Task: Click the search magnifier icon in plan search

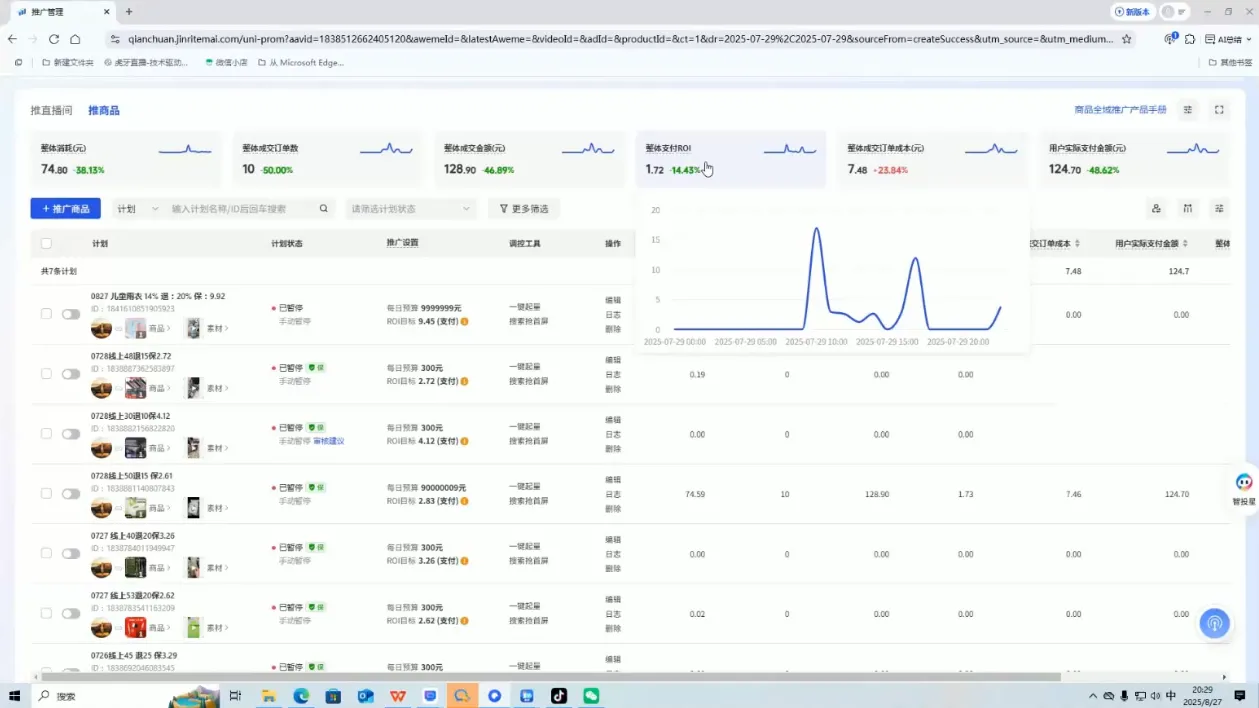Action: point(323,209)
